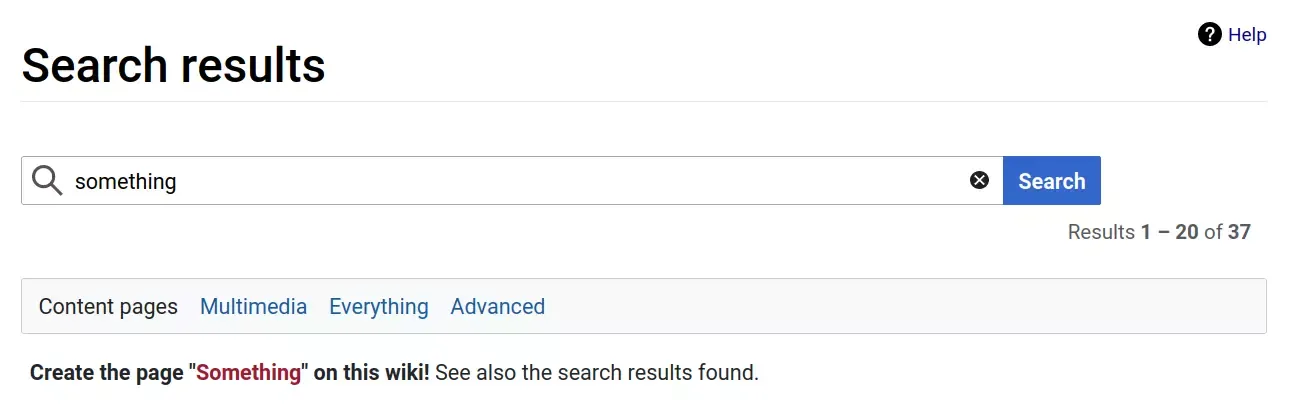Switch to the Everything search tab
The height and width of the screenshot is (404, 1296).
[378, 307]
